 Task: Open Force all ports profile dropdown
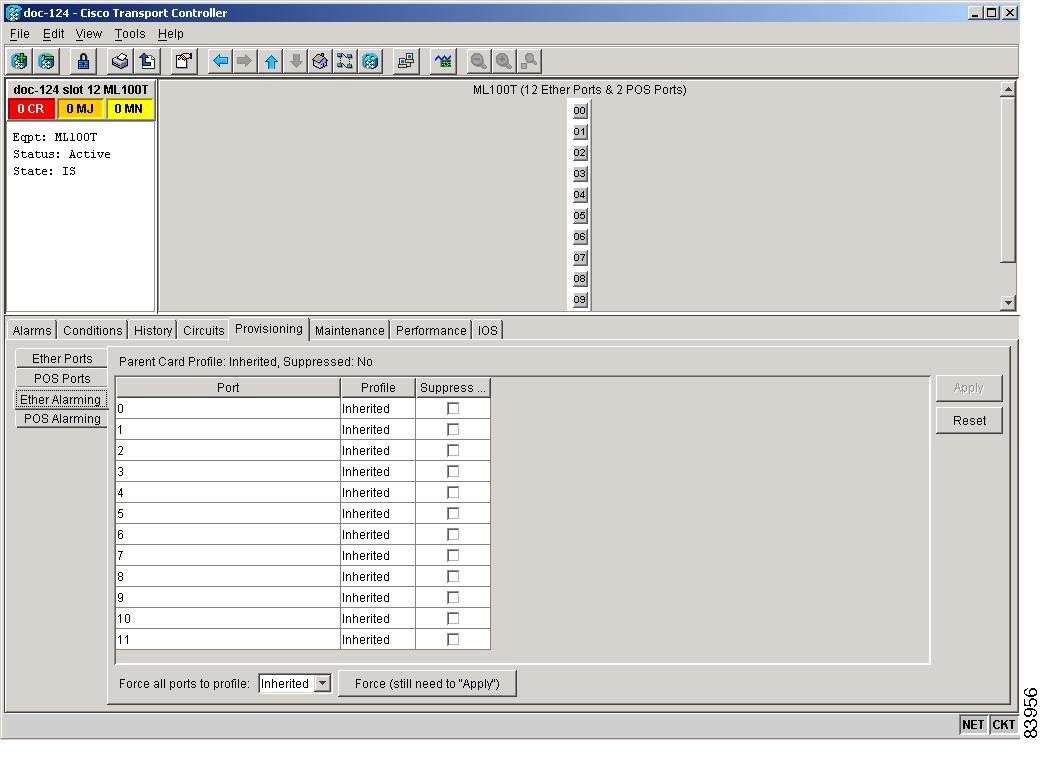(322, 684)
